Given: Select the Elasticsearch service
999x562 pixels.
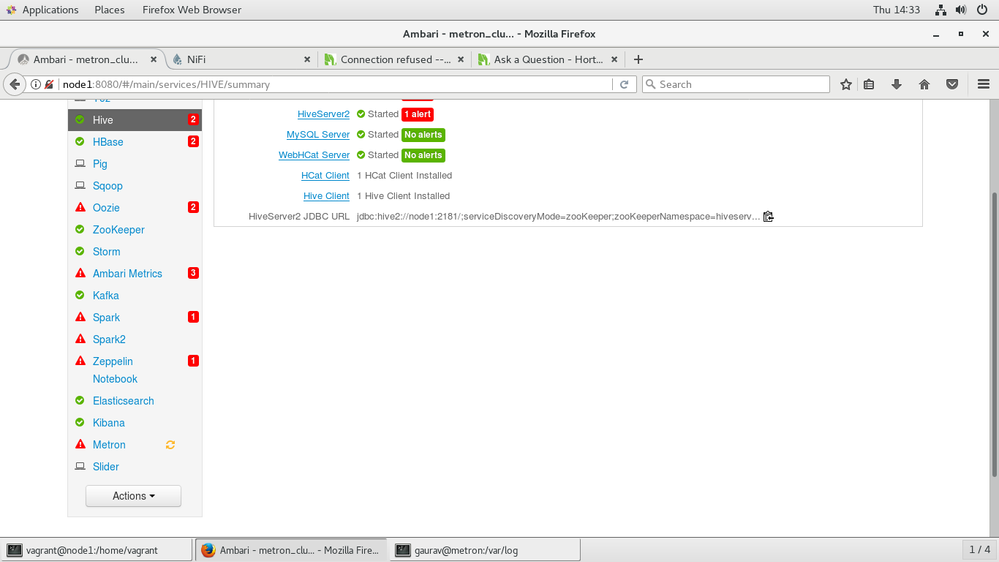Looking at the screenshot, I should click(124, 401).
